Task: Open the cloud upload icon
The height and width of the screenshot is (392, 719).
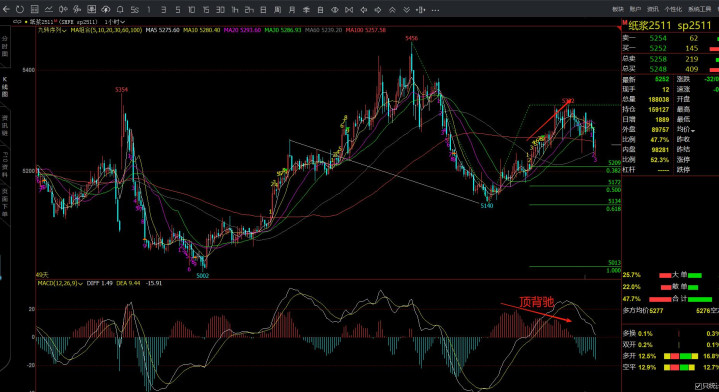Action: [105, 9]
